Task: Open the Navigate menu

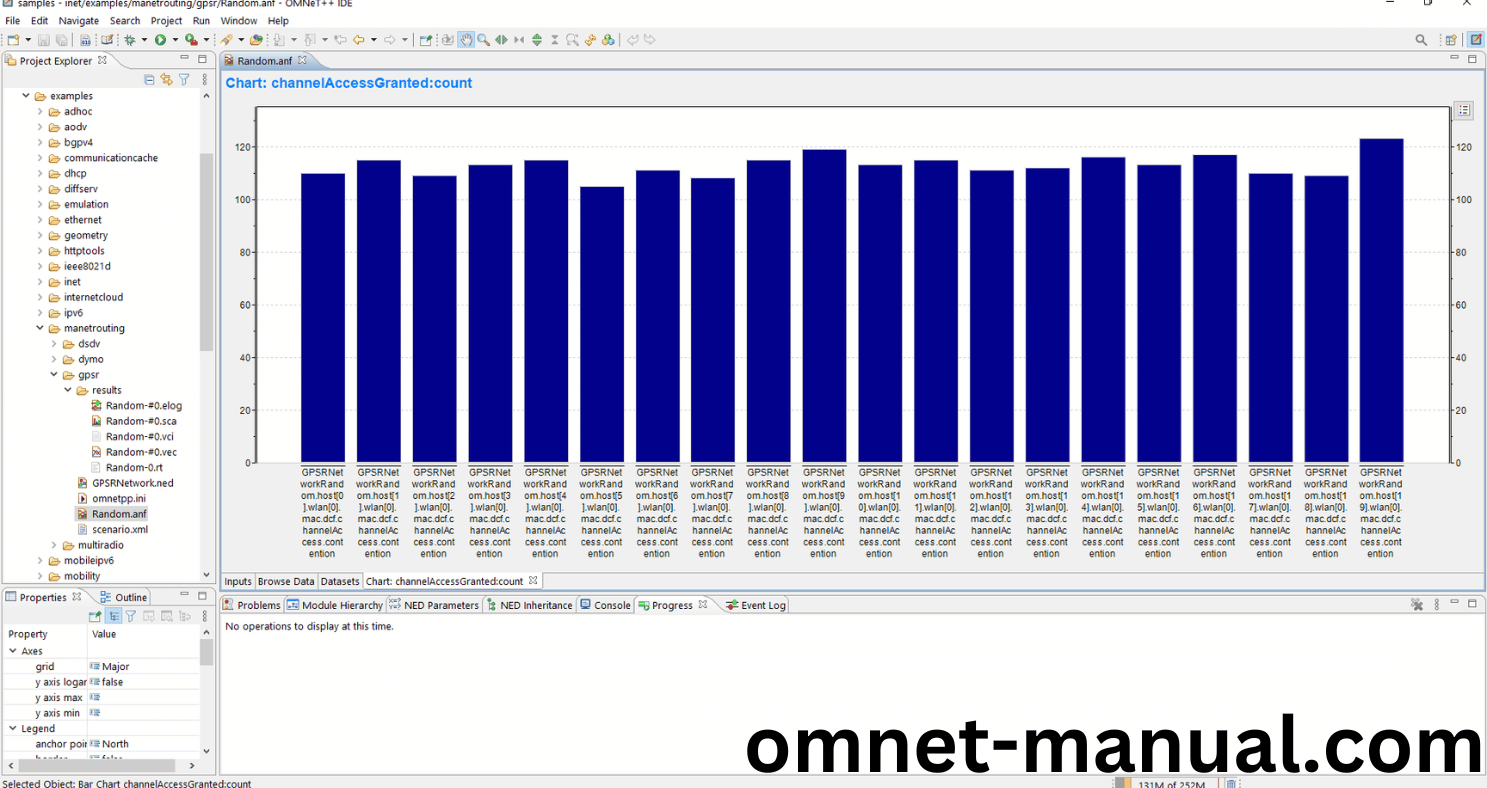Action: (x=78, y=20)
